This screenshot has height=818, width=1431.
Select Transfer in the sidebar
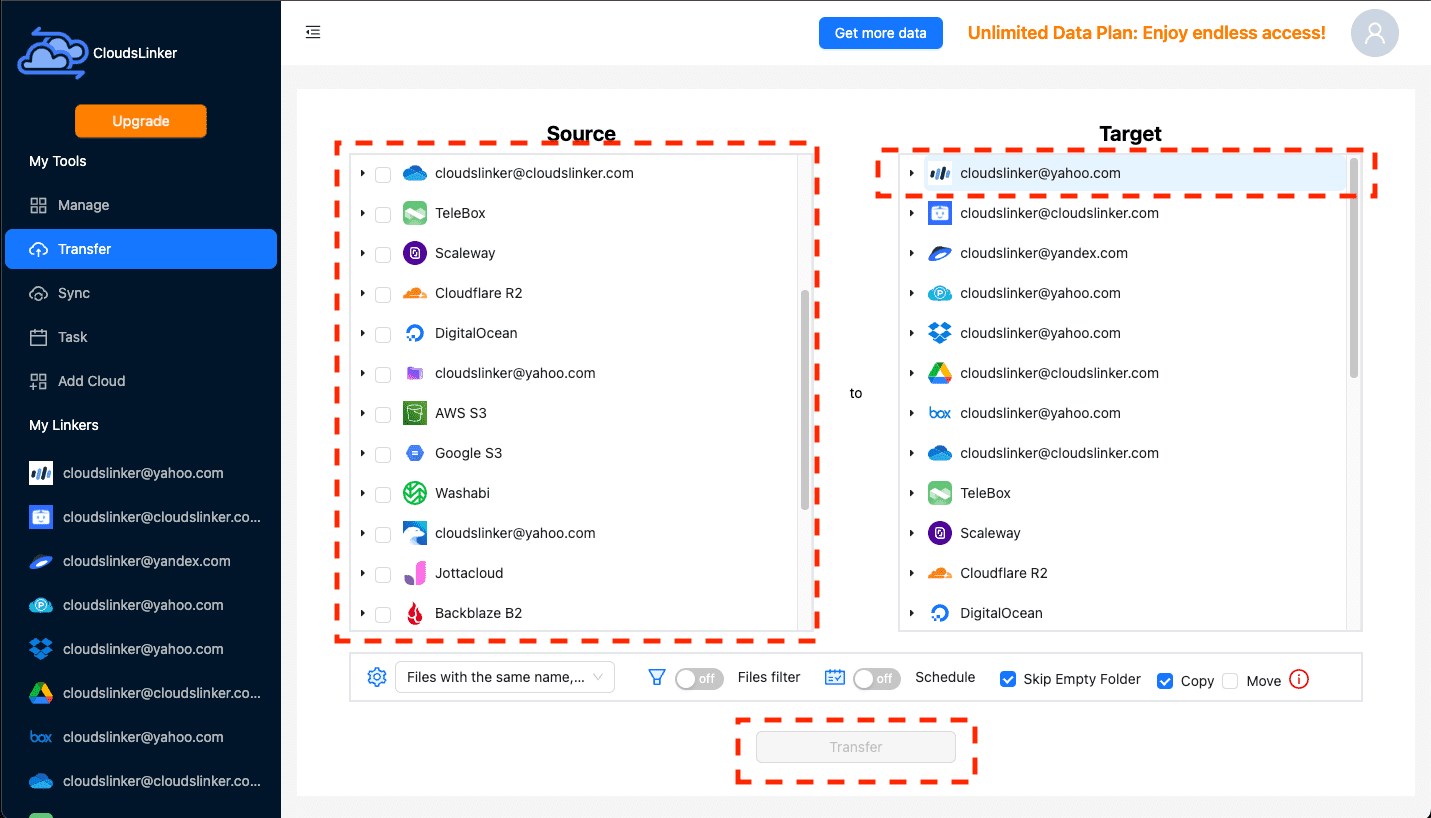click(x=141, y=249)
